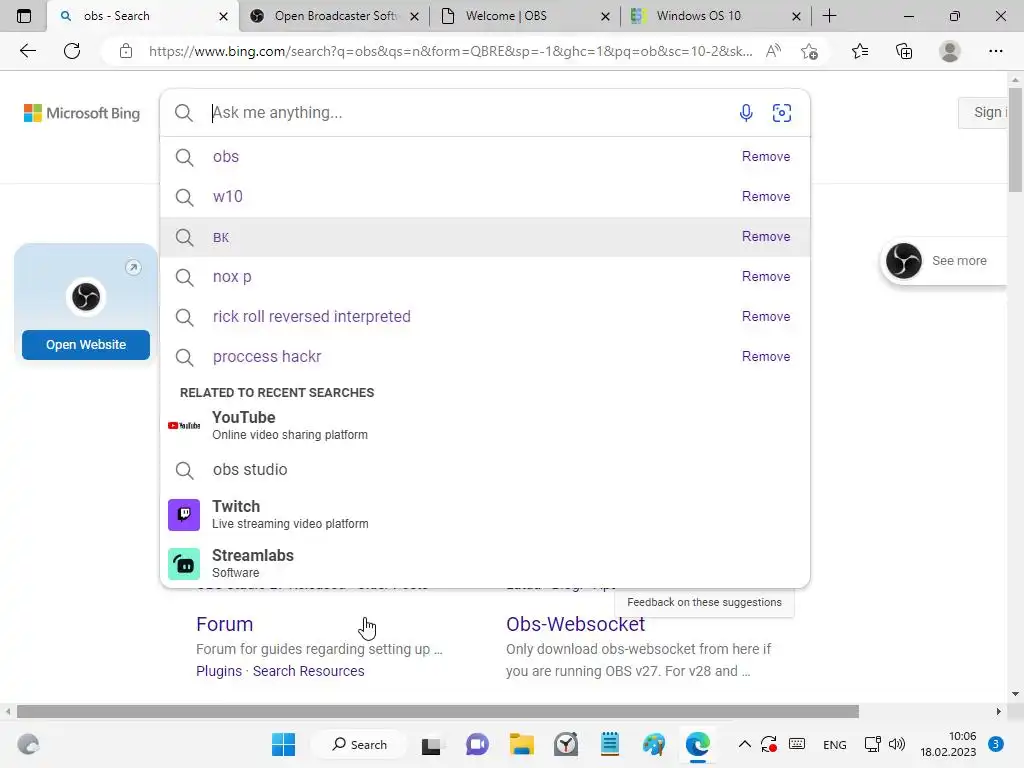Open Edge Settings and more menu
Screen dimensions: 1024x768
click(x=995, y=51)
